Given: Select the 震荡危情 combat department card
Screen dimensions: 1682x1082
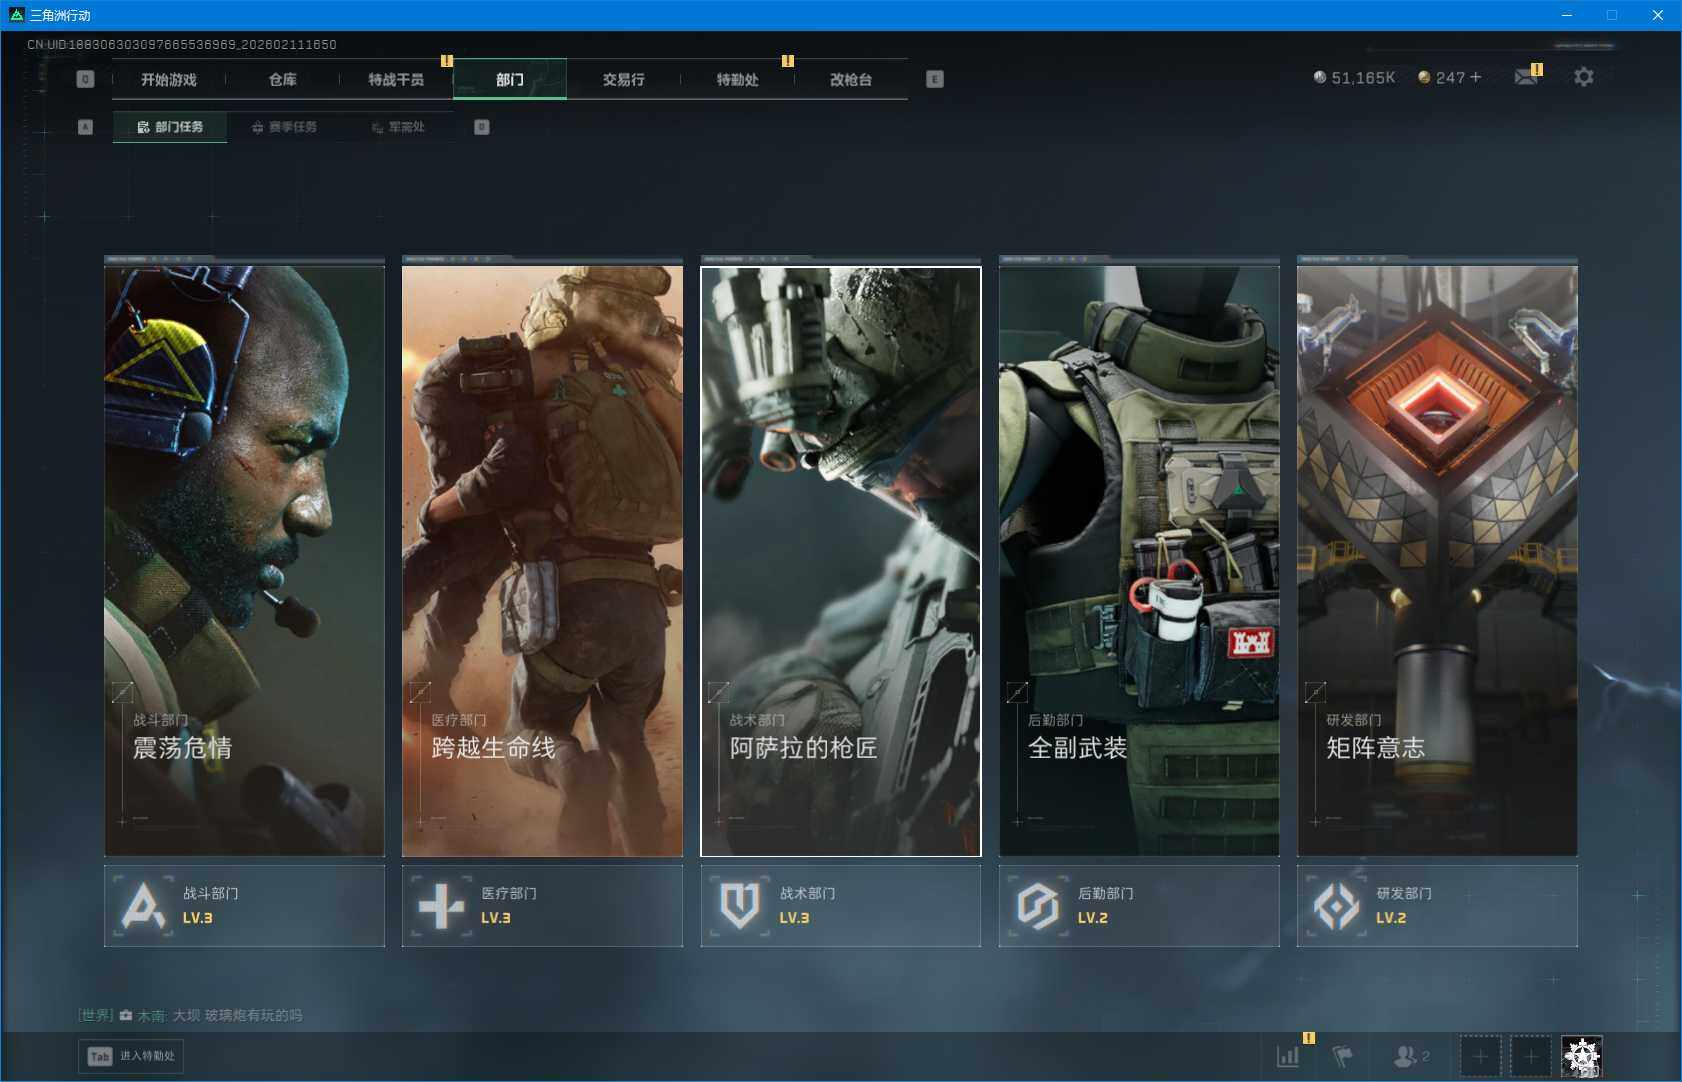Looking at the screenshot, I should click(x=244, y=560).
